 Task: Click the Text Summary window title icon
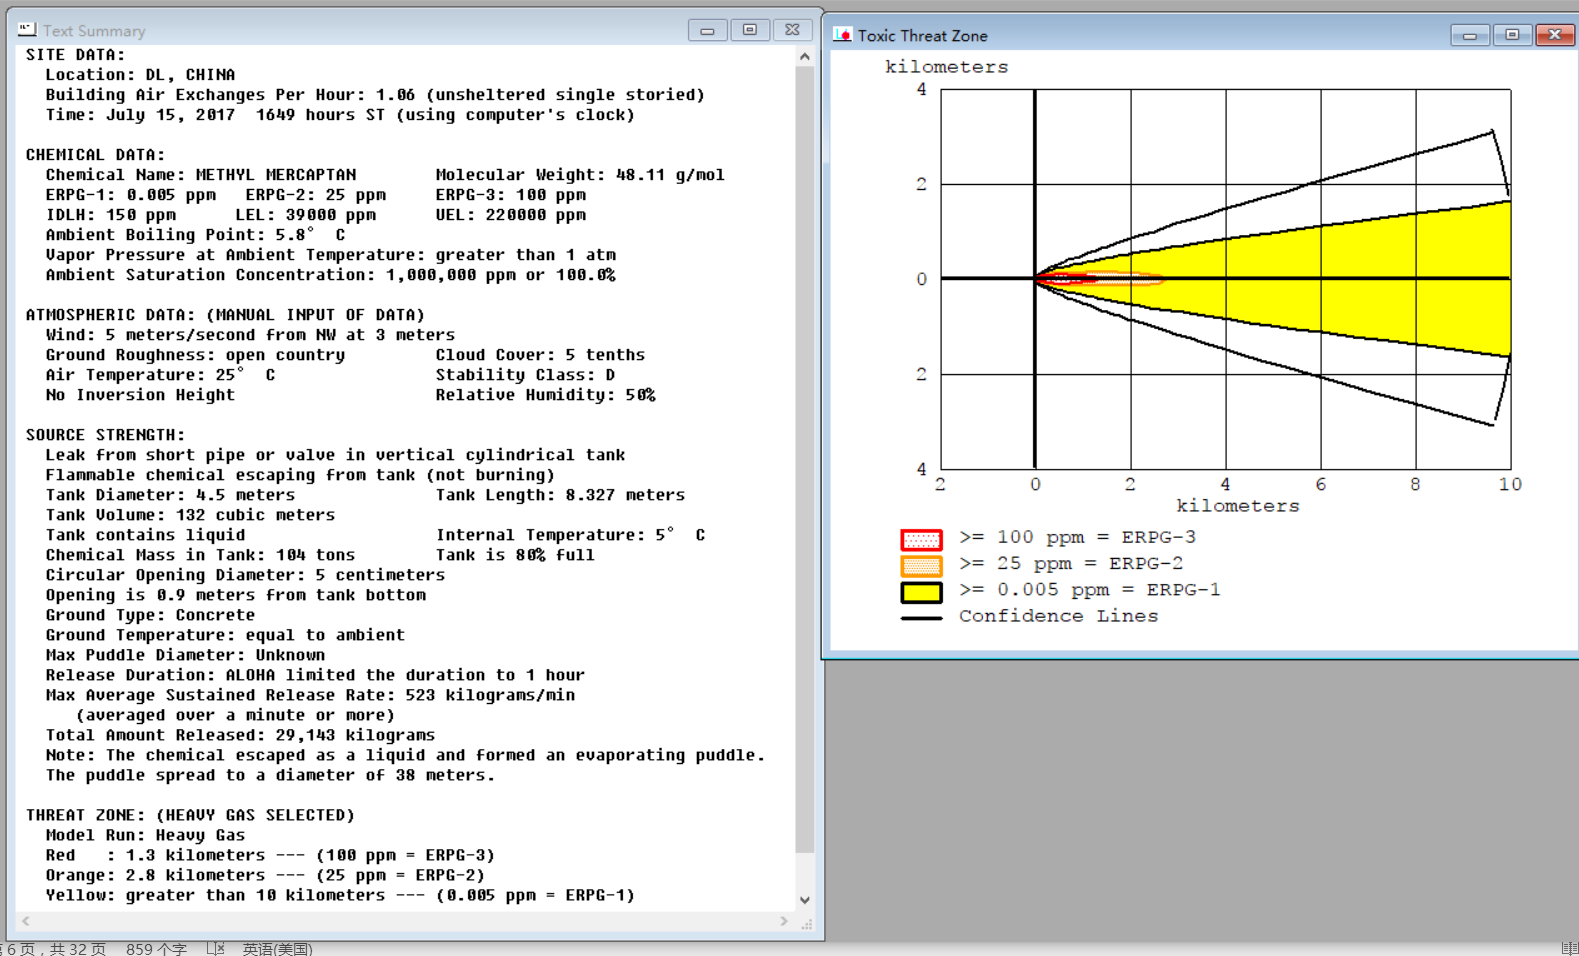pyautogui.click(x=27, y=30)
